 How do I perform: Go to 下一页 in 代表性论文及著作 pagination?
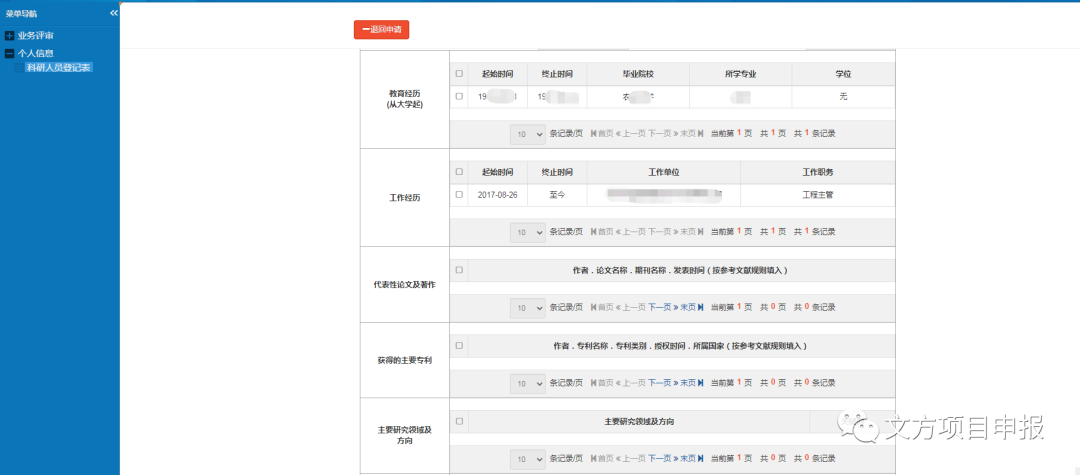pyautogui.click(x=663, y=308)
